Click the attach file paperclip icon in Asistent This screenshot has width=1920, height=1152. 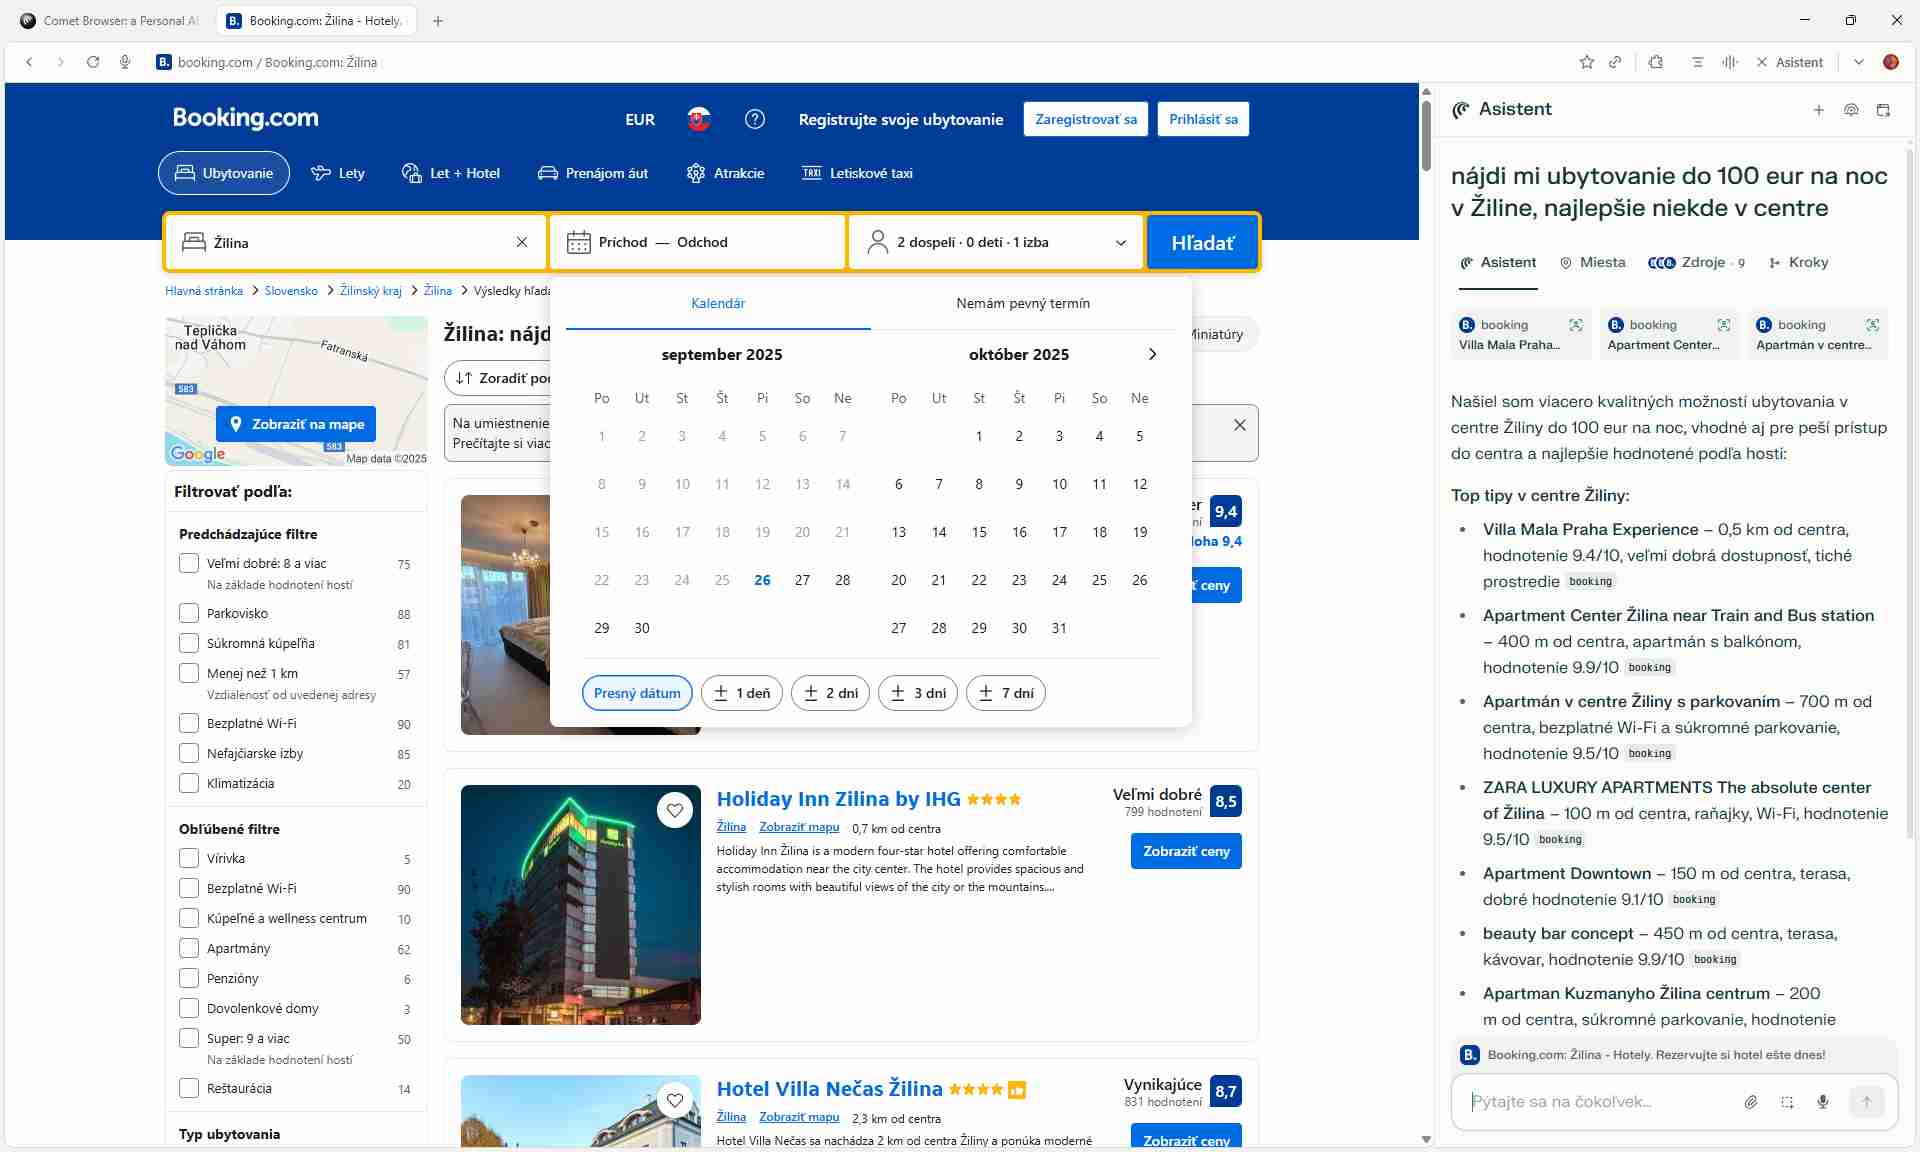[x=1750, y=1102]
